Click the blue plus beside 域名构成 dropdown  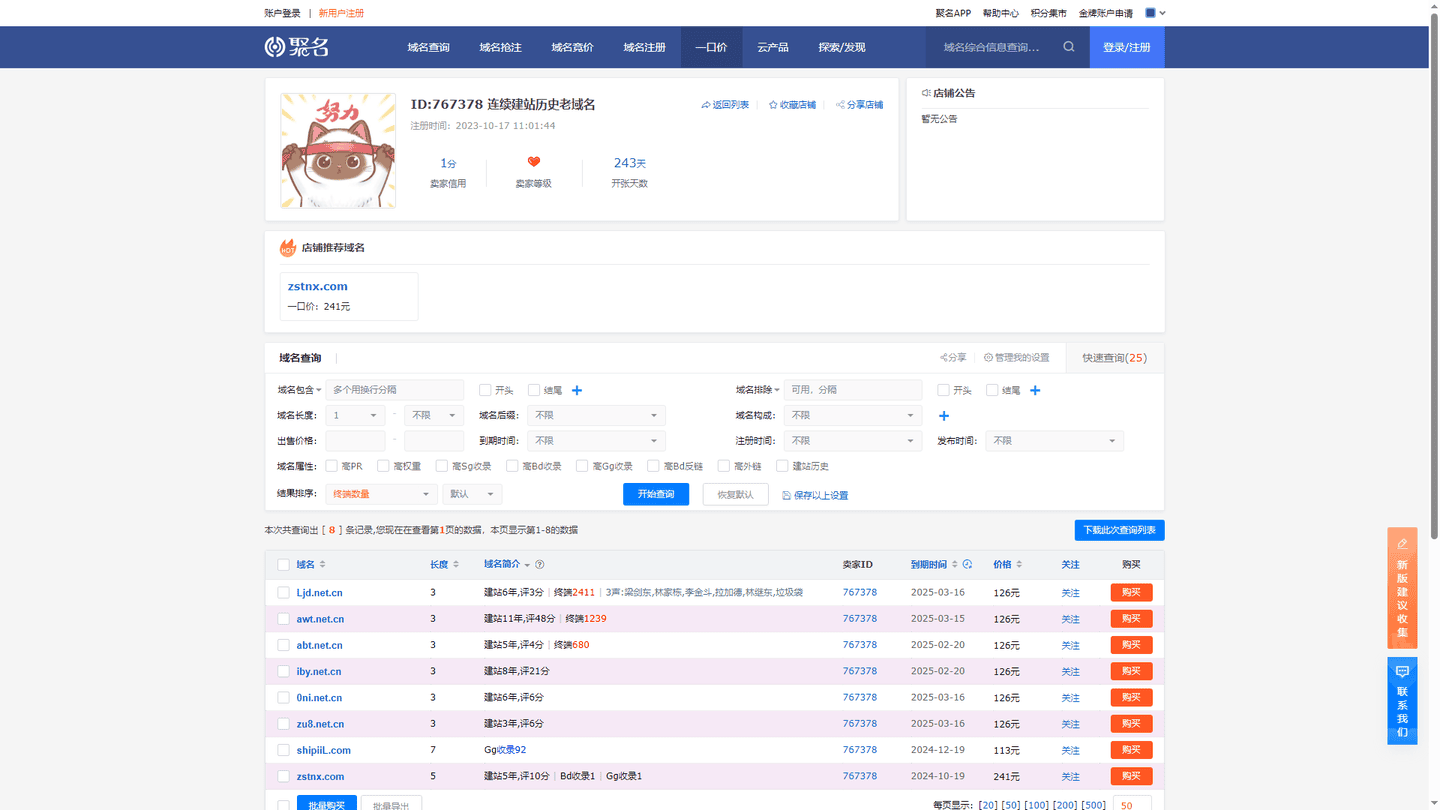tap(944, 416)
